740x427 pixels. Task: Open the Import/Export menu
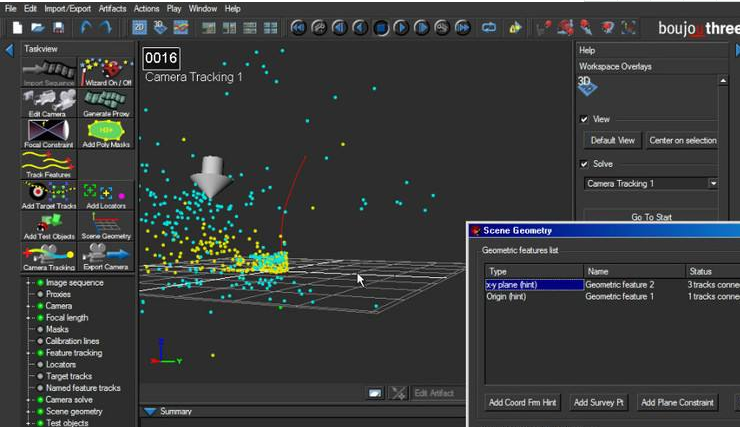68,8
